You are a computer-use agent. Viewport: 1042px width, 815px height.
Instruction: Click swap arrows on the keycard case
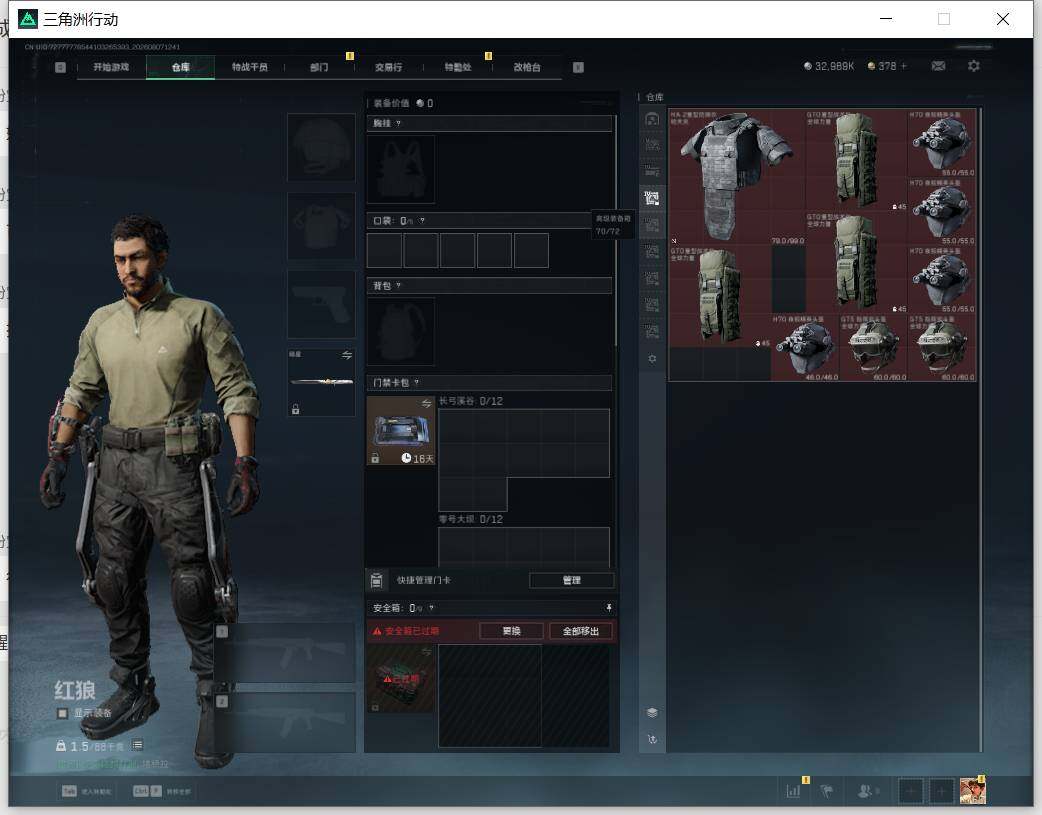coord(426,404)
